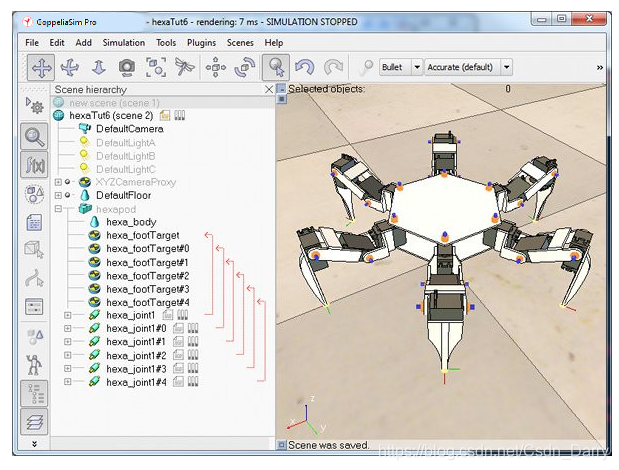Screen dimensions: 619x470
Task: Select hexa_footTarget#4 in the hierarchy
Action: pyautogui.click(x=148, y=303)
